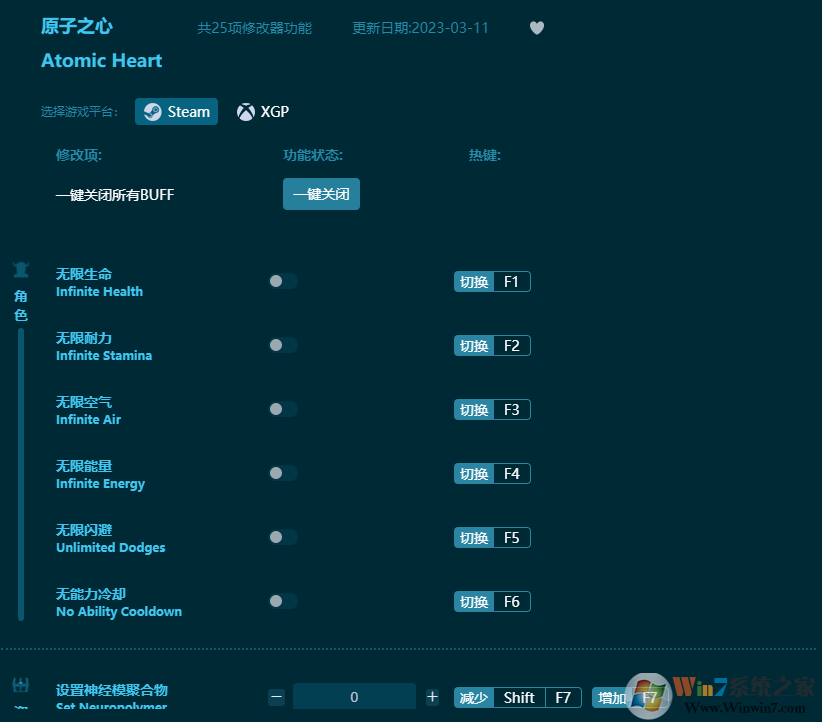Enable the Infinite Stamina toggle
The height and width of the screenshot is (722, 822).
[x=283, y=345]
